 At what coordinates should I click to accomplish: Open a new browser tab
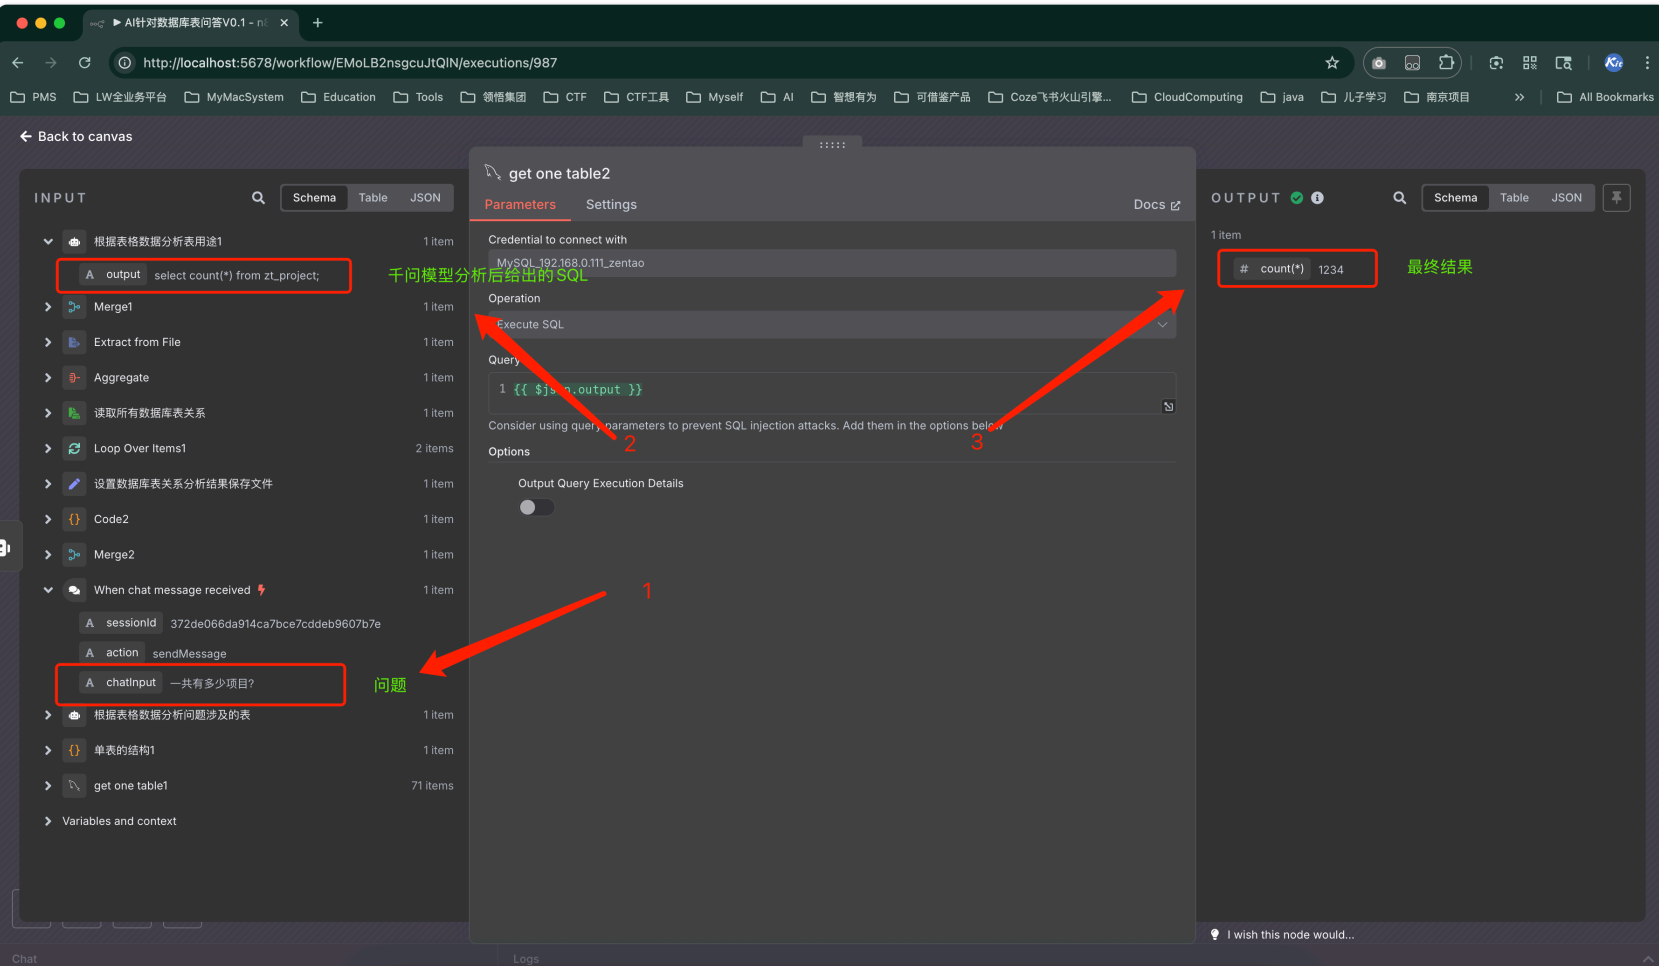318,22
